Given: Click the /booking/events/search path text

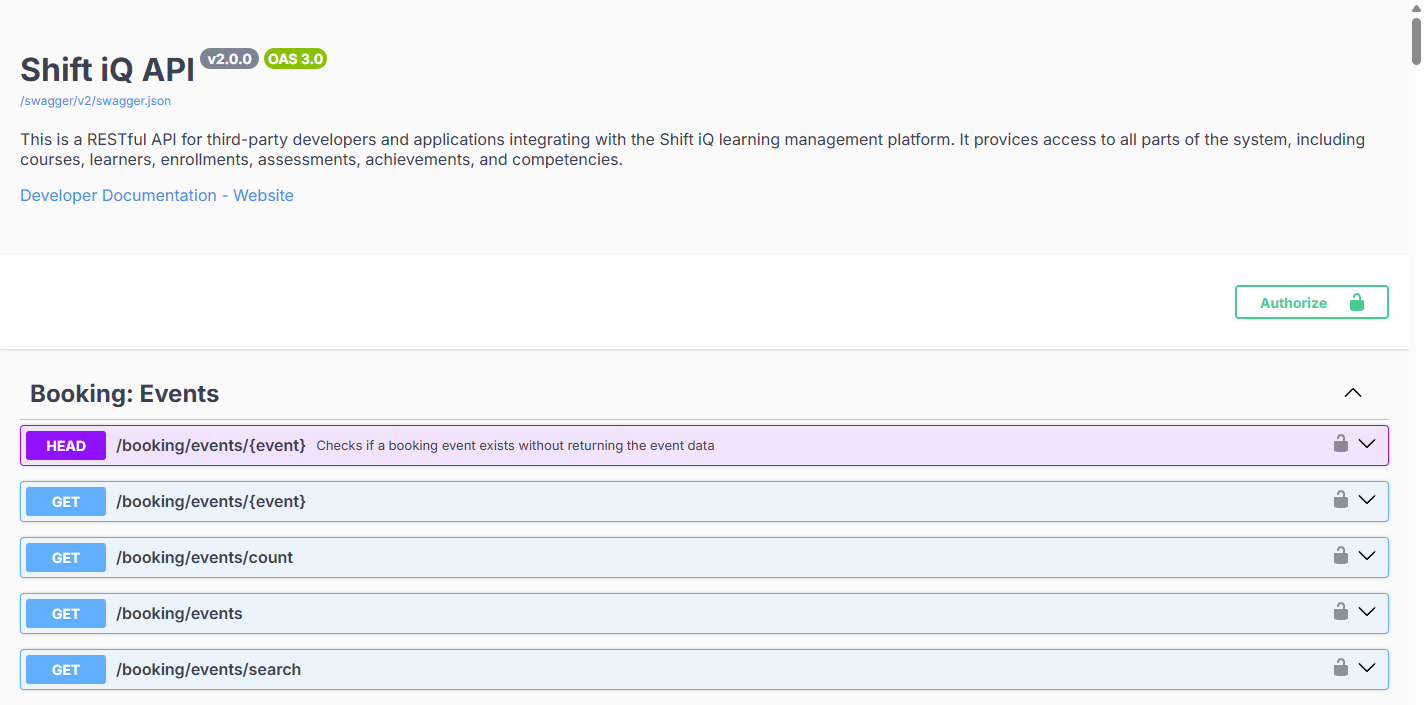Looking at the screenshot, I should coord(209,669).
